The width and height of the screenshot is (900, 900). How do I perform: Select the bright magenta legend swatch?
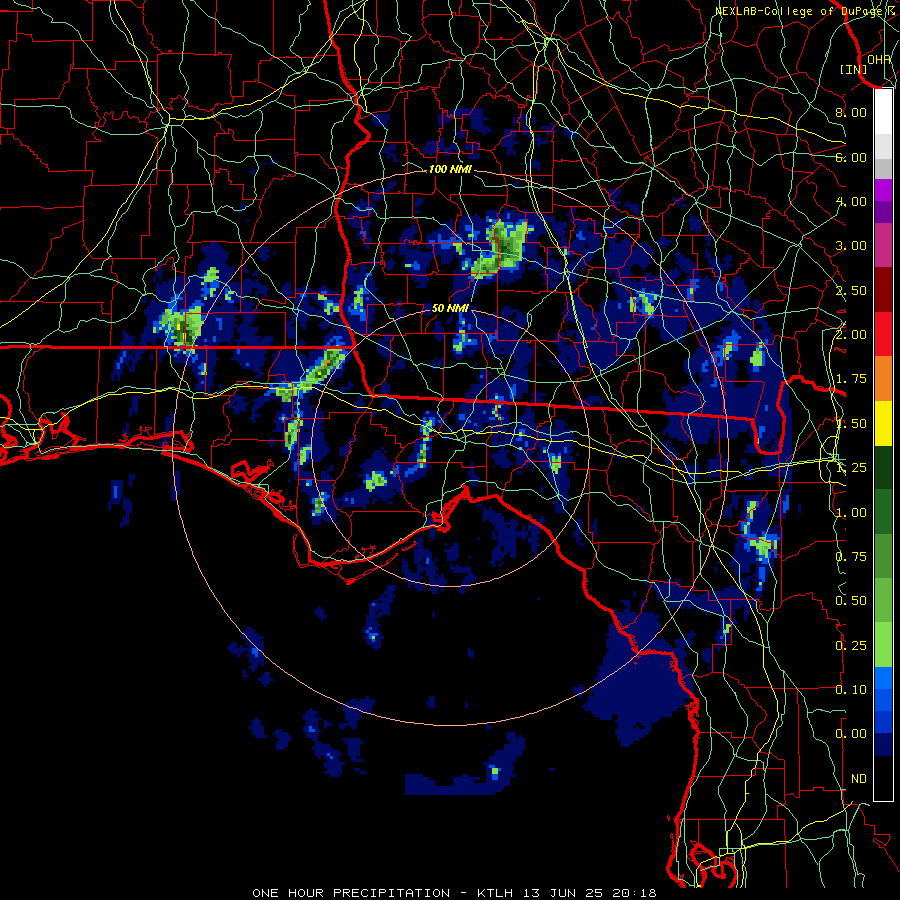(x=883, y=190)
